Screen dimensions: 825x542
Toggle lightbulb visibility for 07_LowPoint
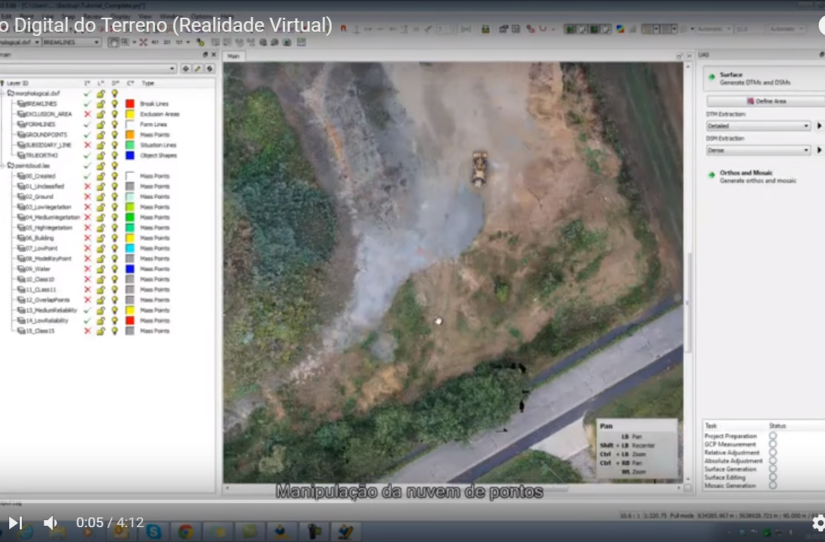(115, 248)
